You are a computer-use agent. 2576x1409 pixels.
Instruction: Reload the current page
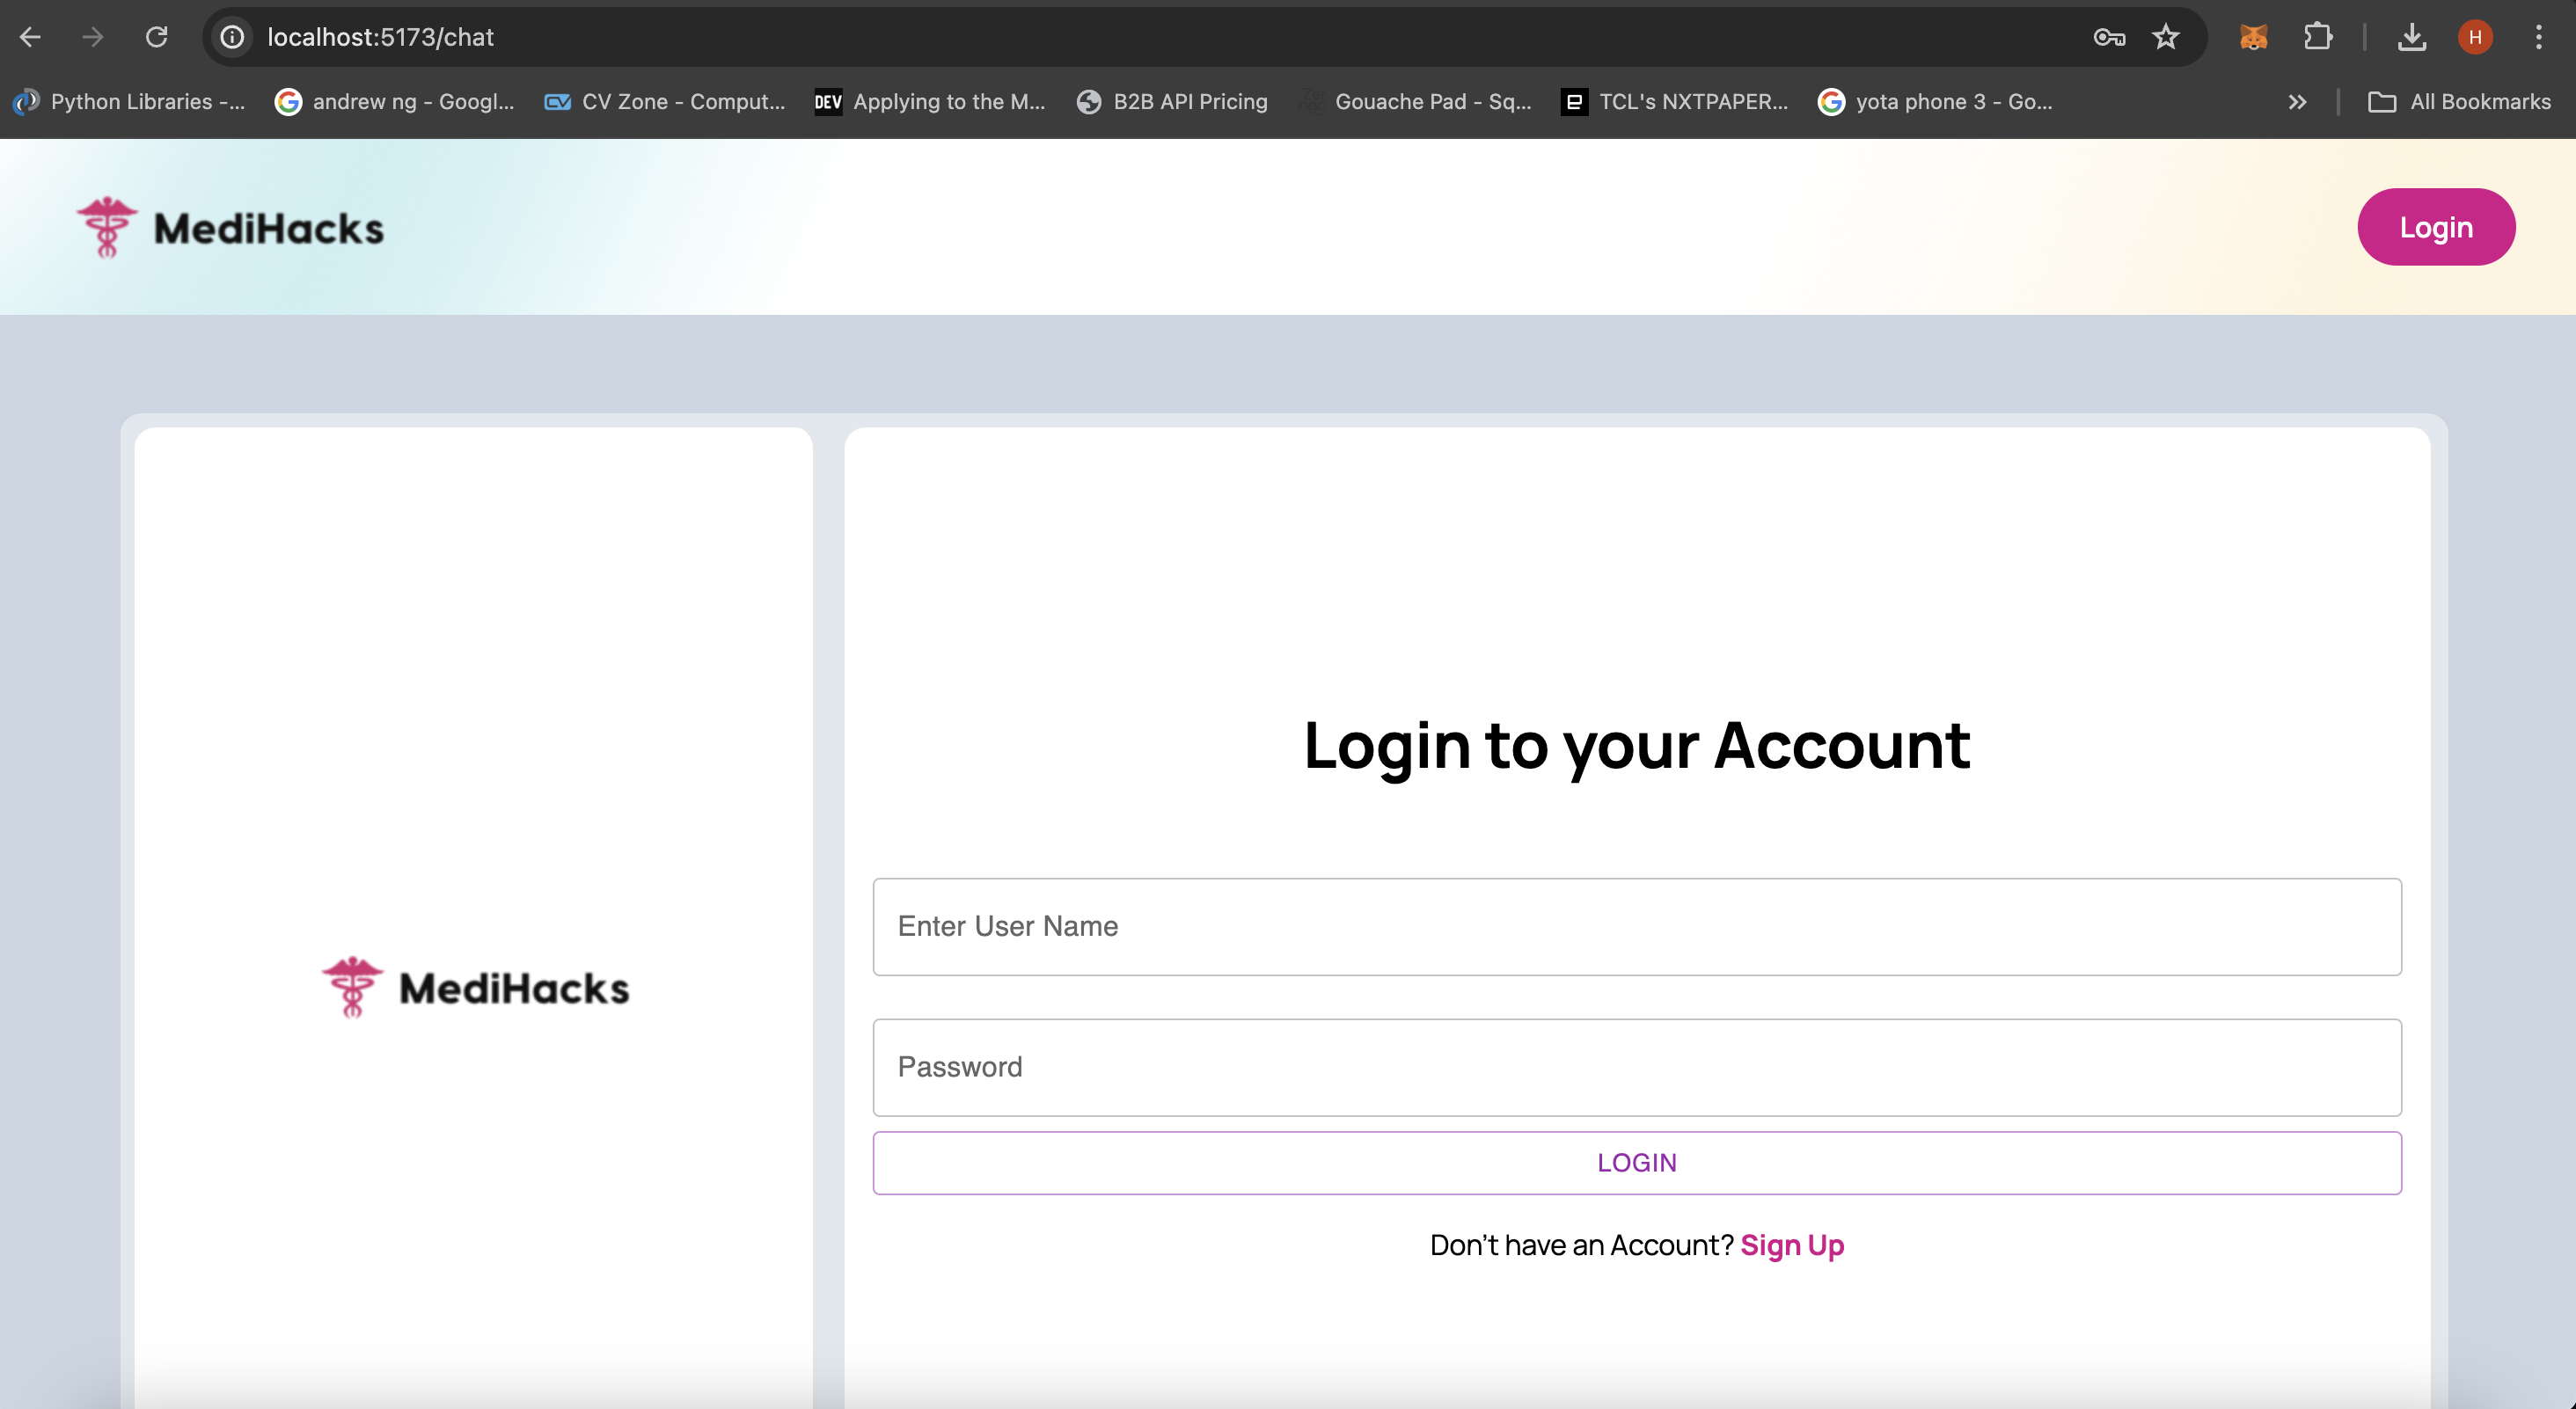pyautogui.click(x=156, y=37)
